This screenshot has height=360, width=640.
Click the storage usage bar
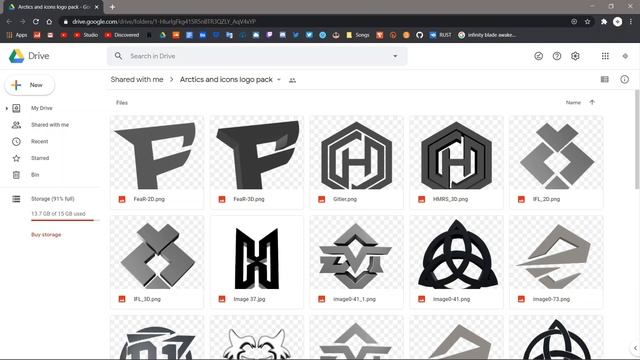[x=64, y=220]
